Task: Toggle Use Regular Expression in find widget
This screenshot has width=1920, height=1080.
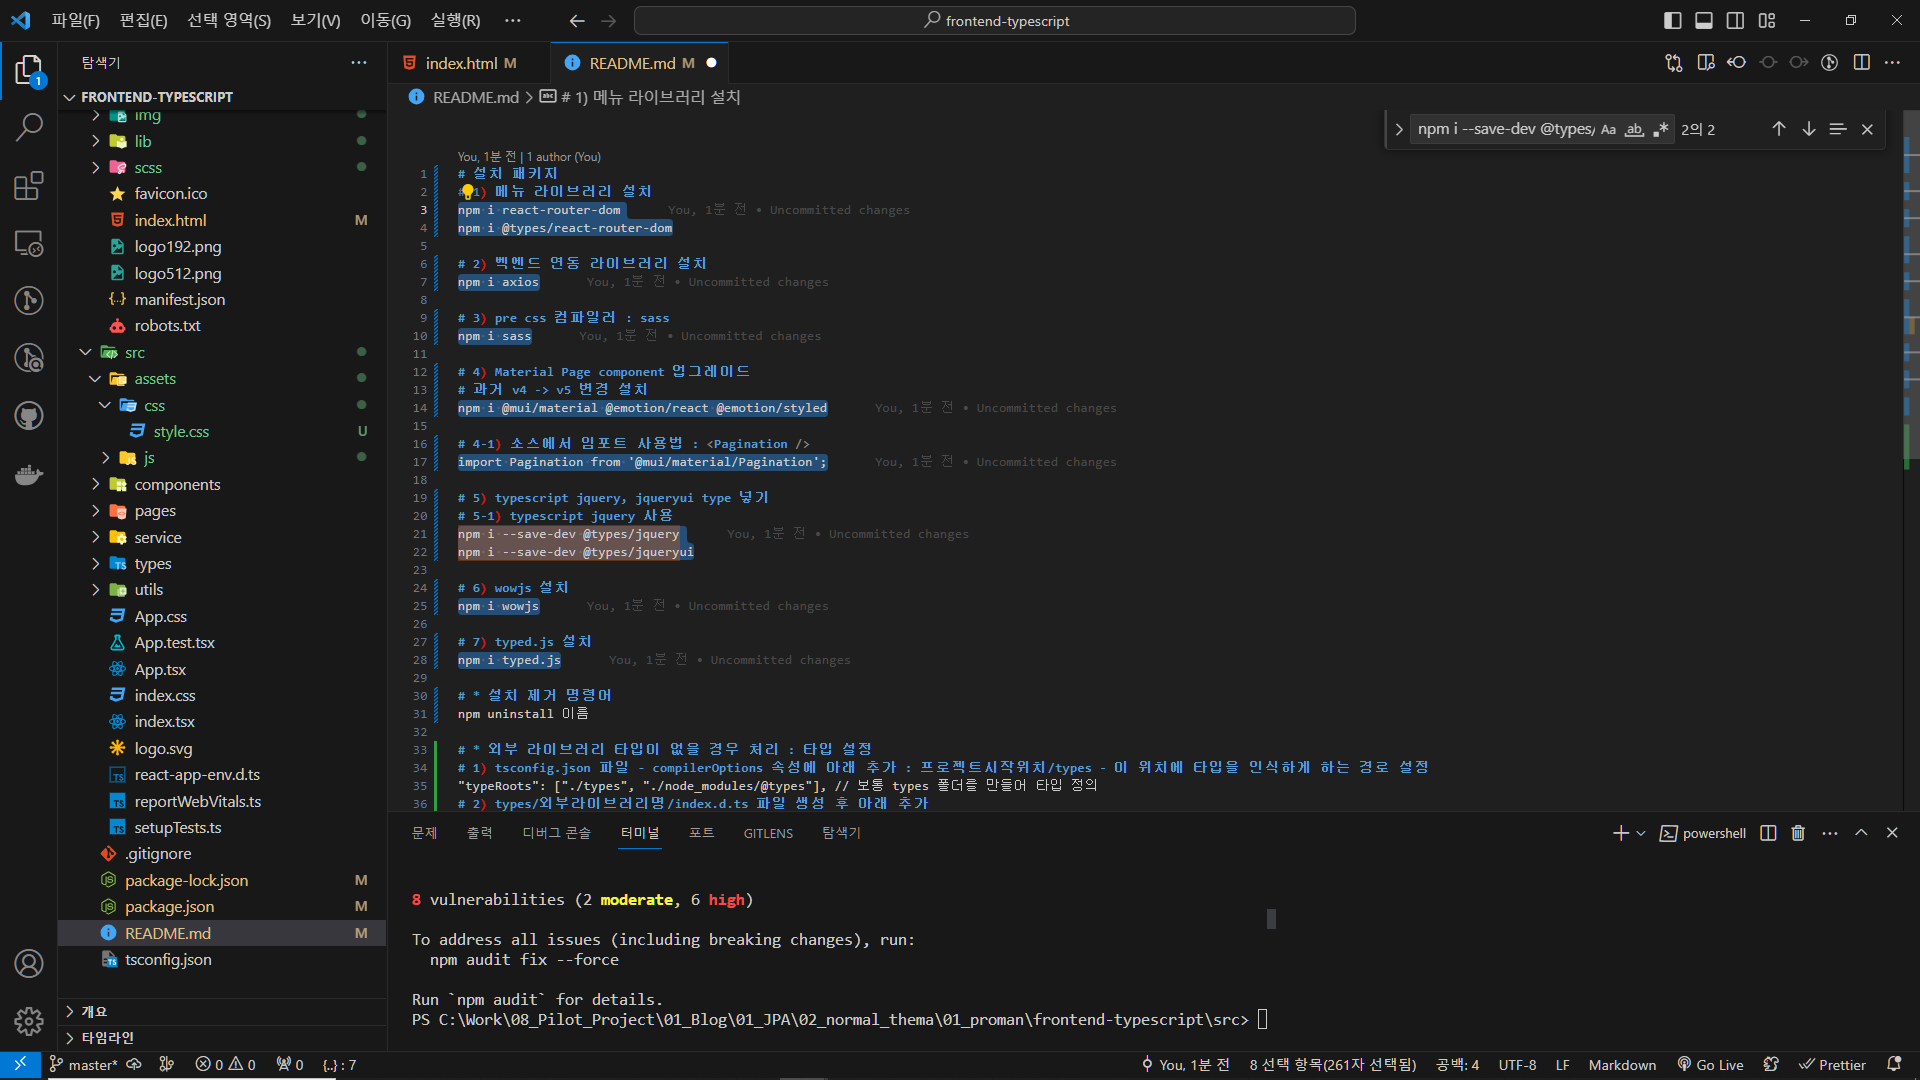Action: coord(1661,129)
